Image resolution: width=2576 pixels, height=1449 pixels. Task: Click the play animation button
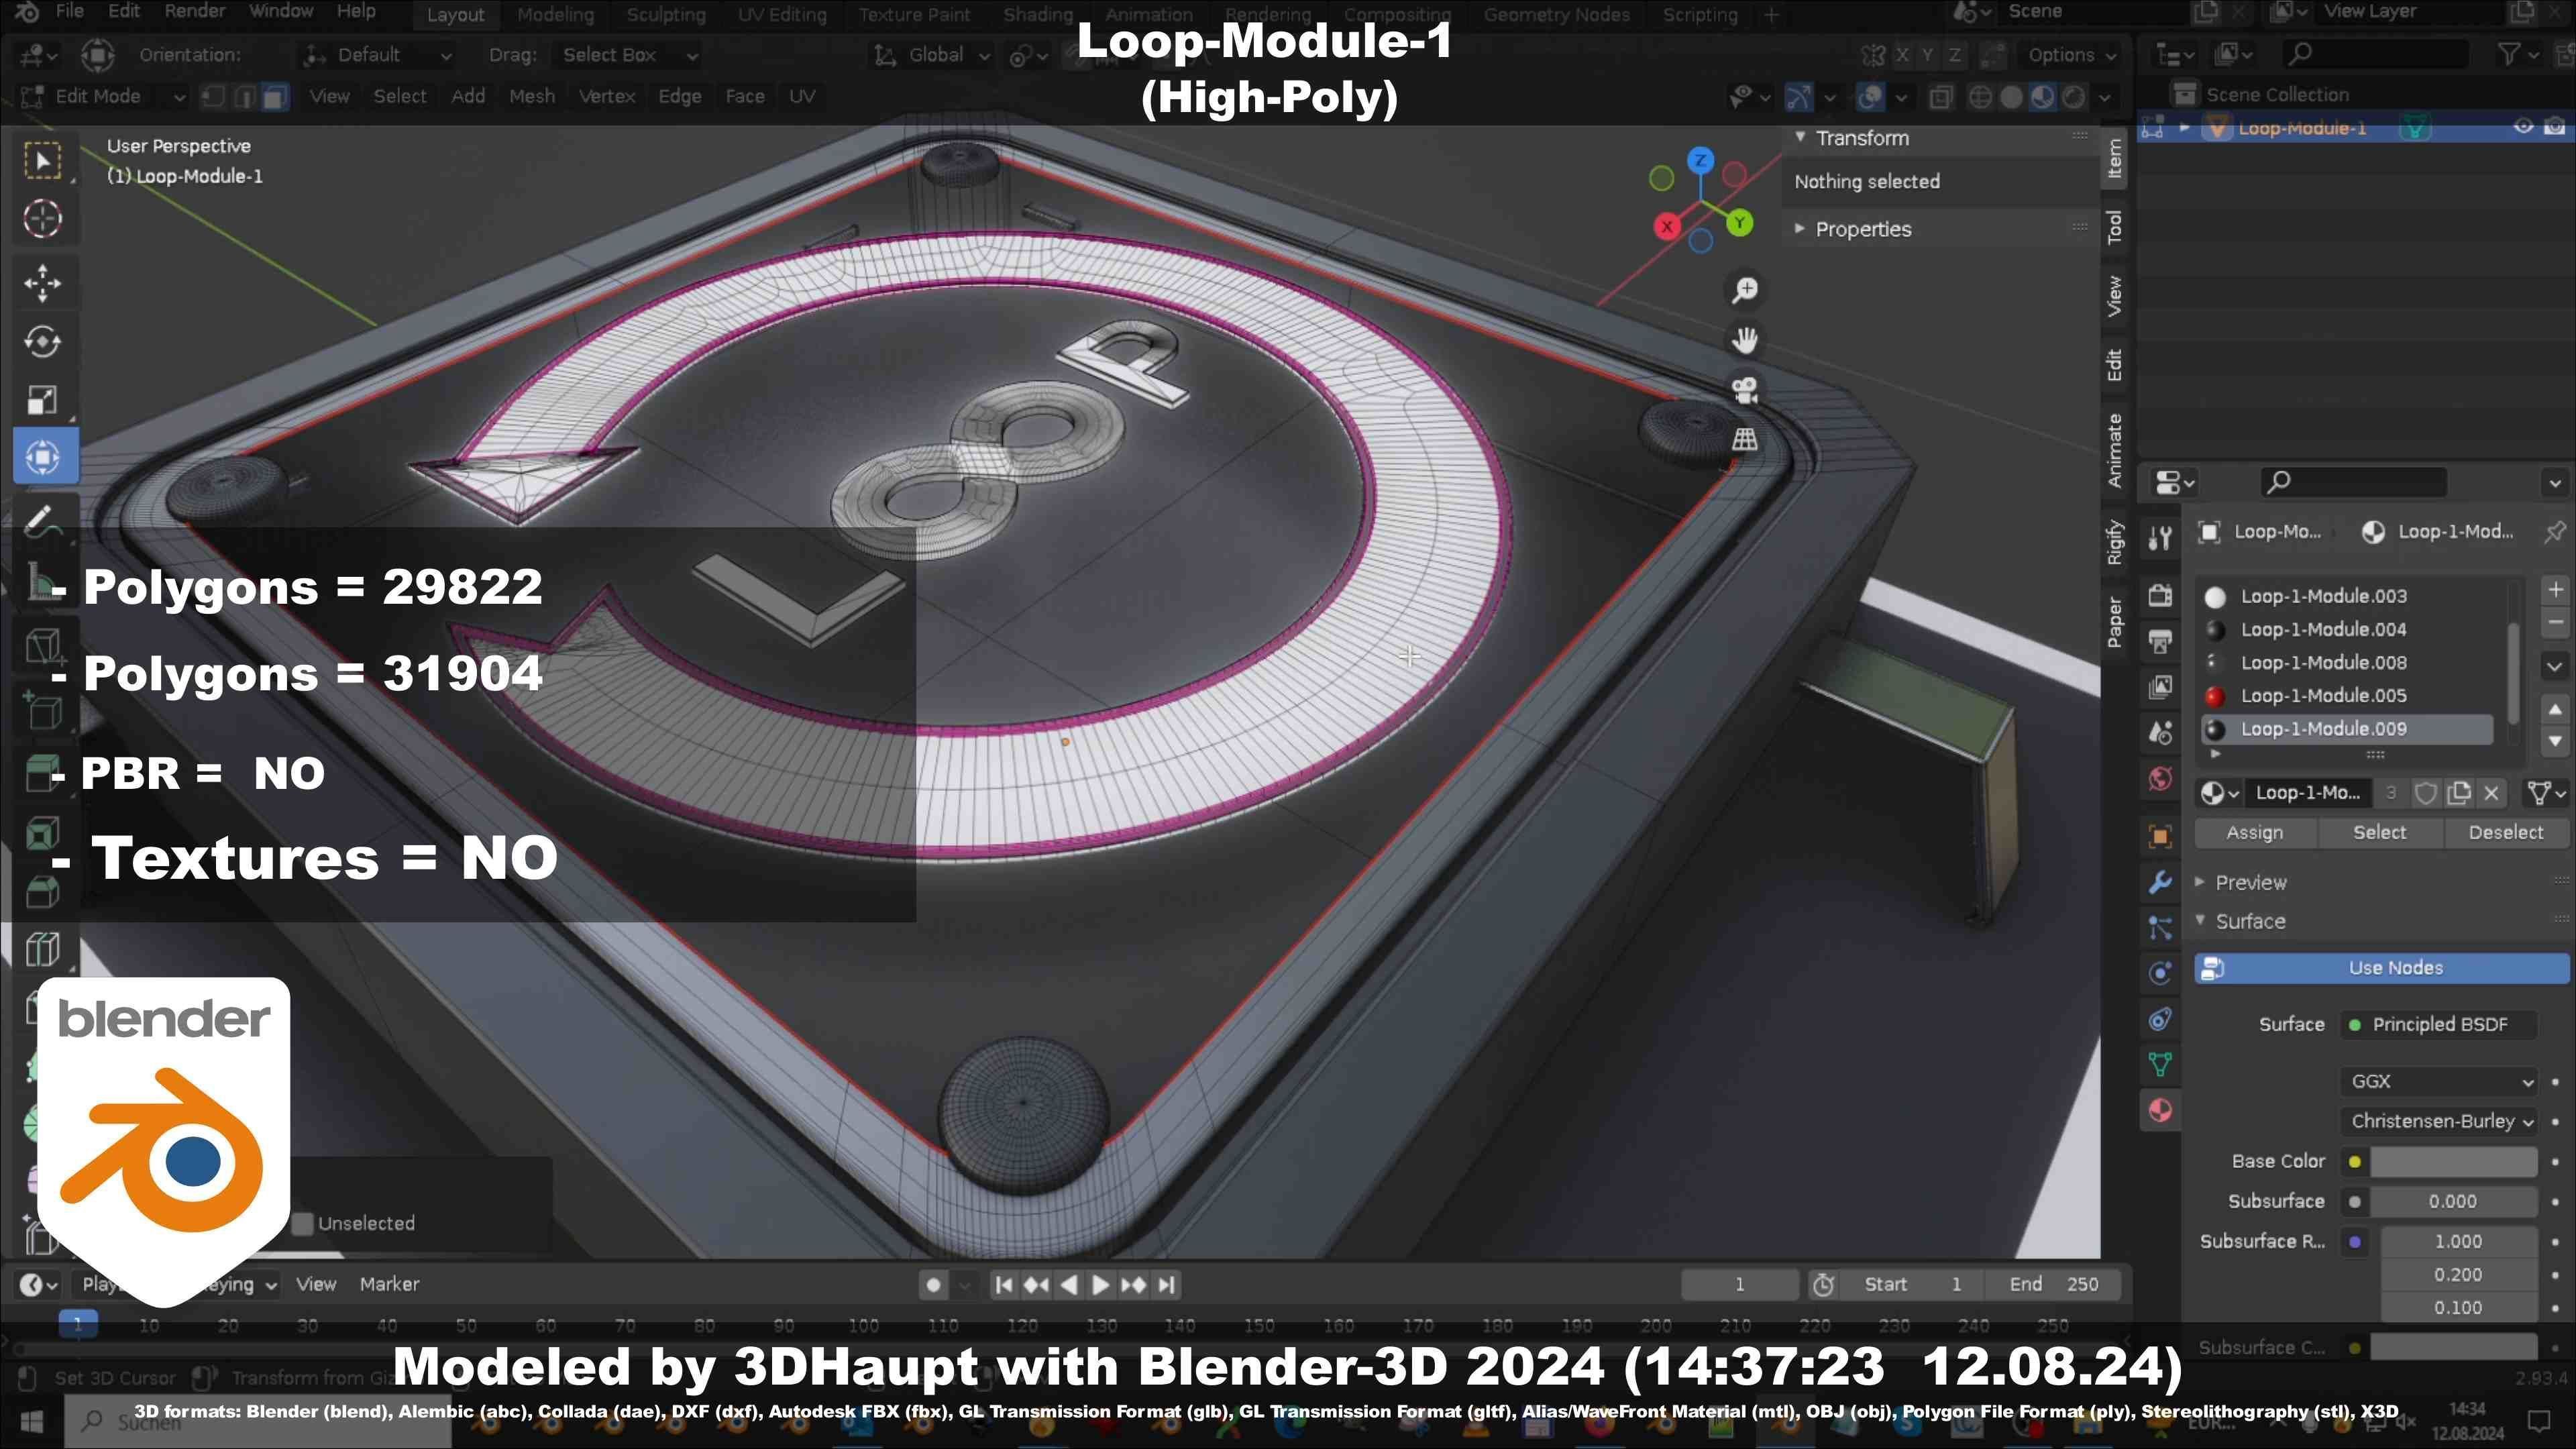click(1100, 1285)
